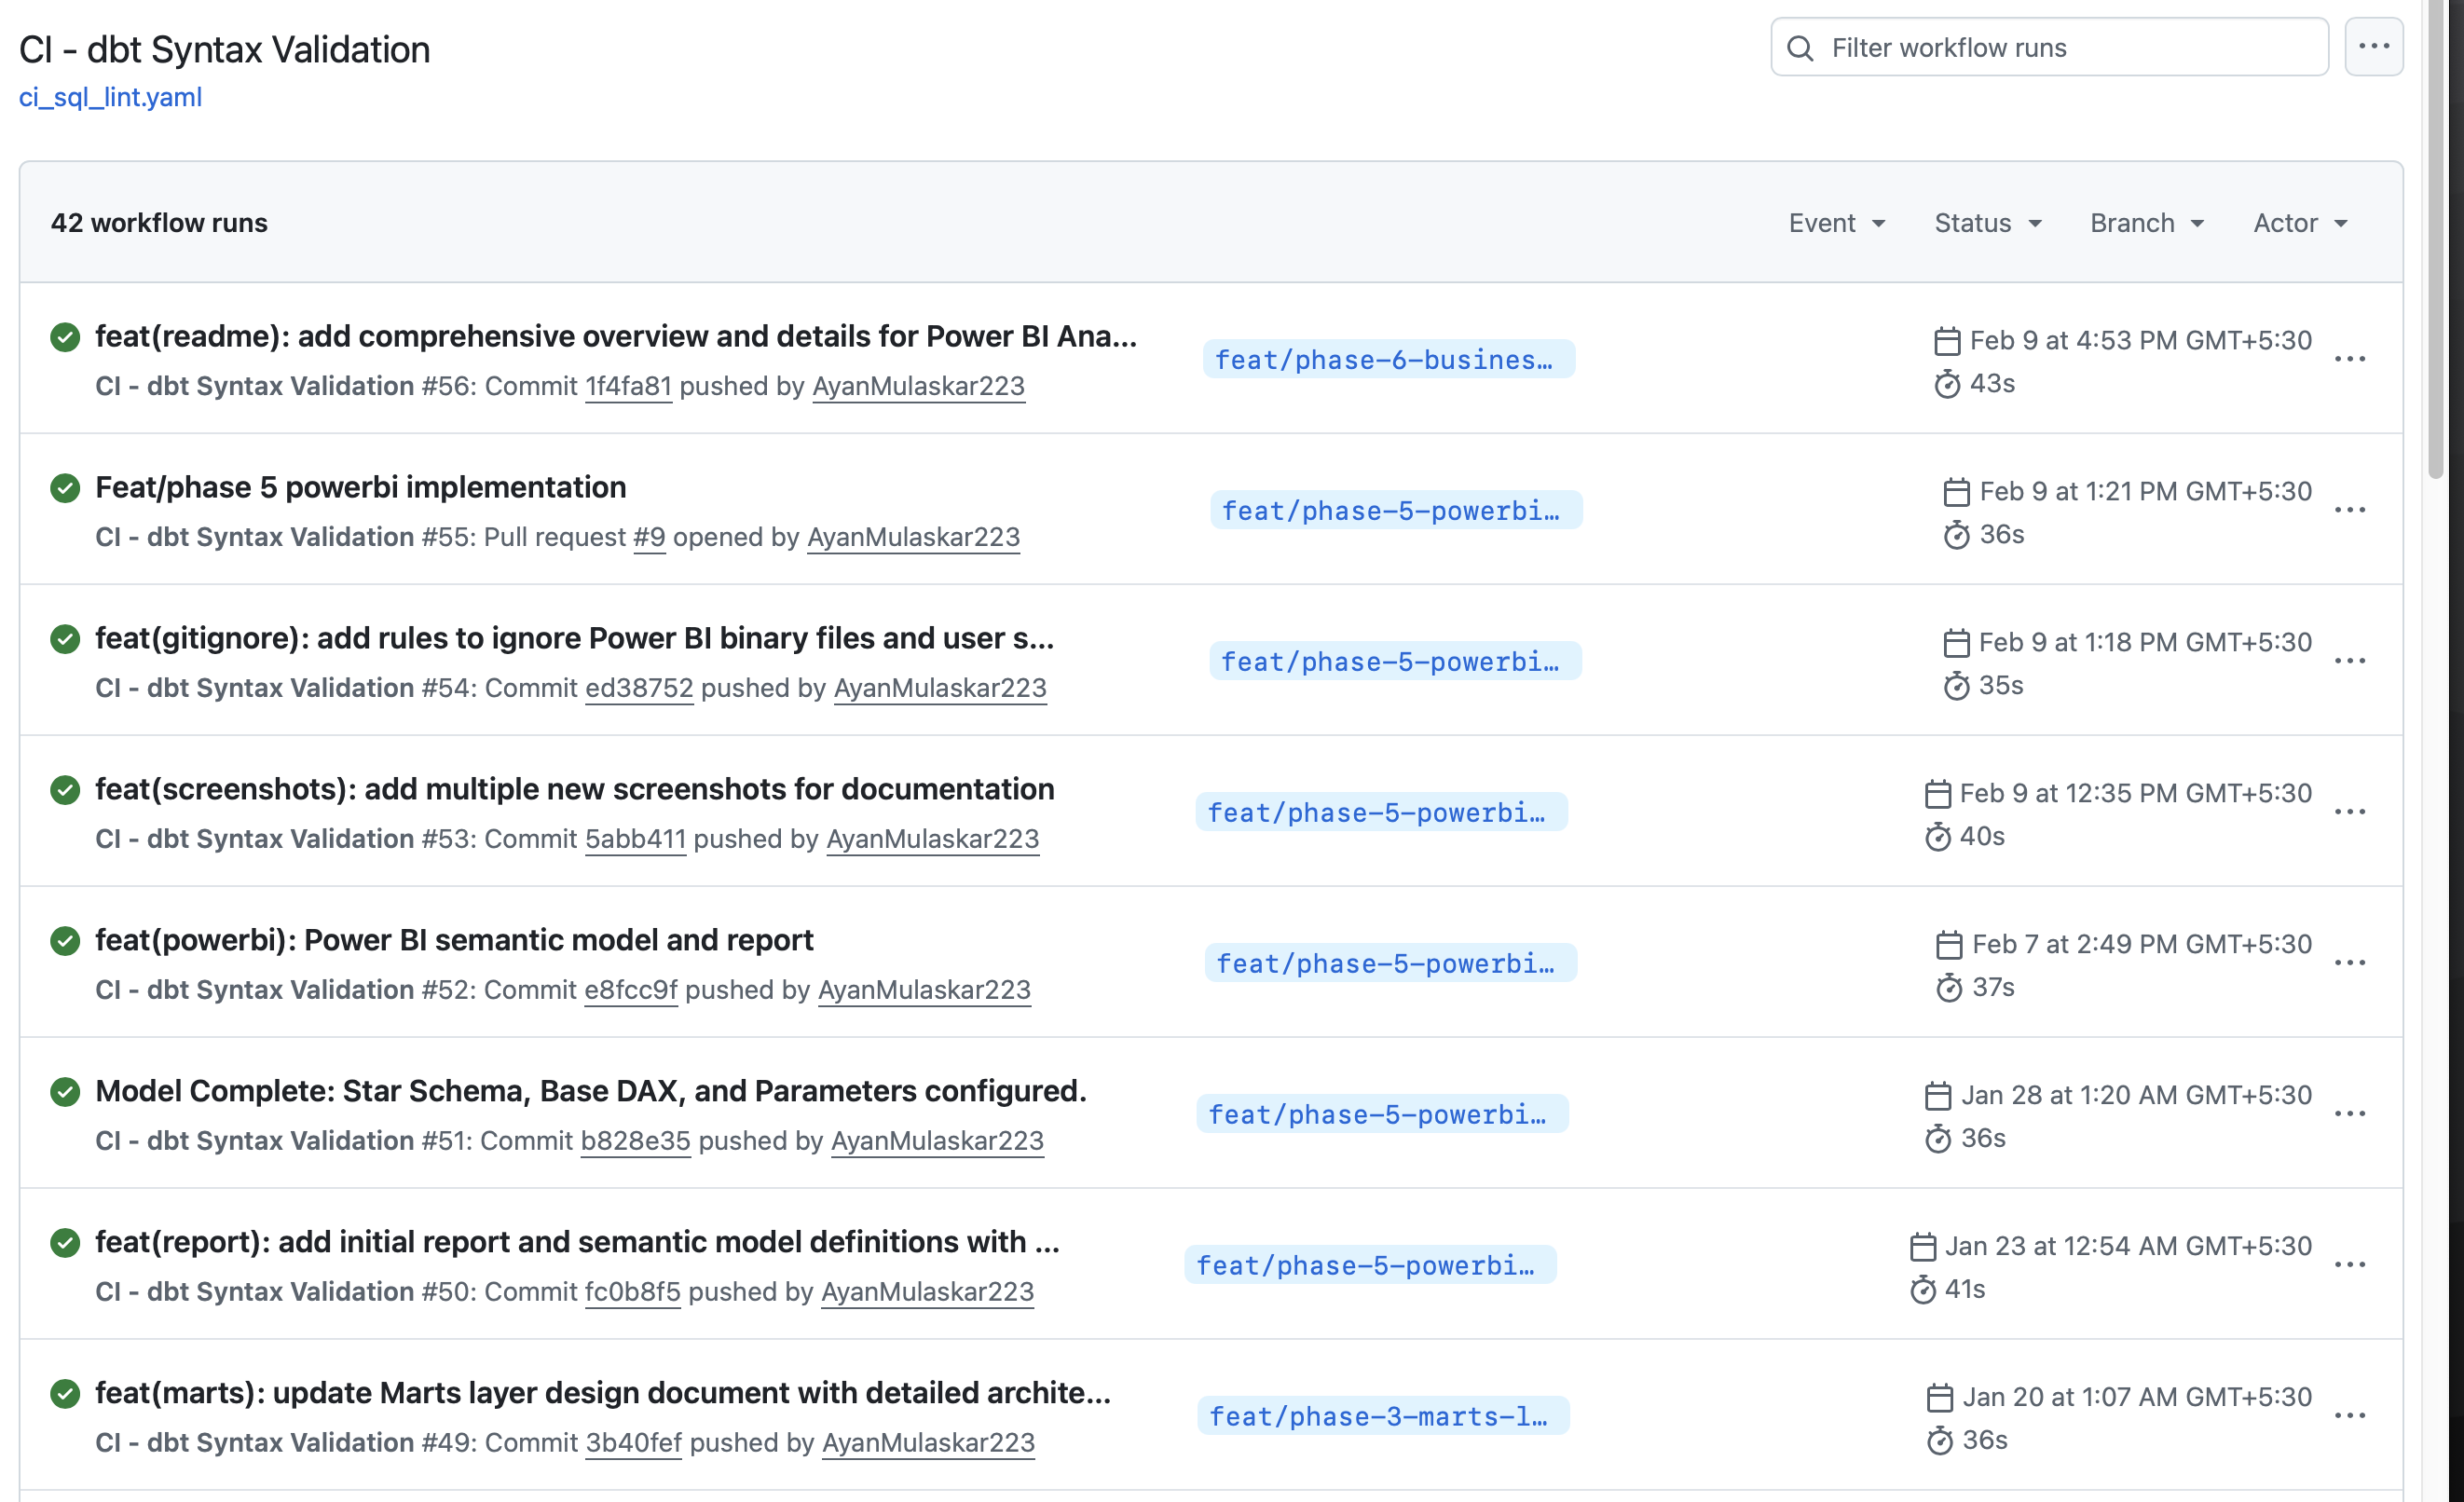Open the Actor filter dropdown

click(2299, 223)
